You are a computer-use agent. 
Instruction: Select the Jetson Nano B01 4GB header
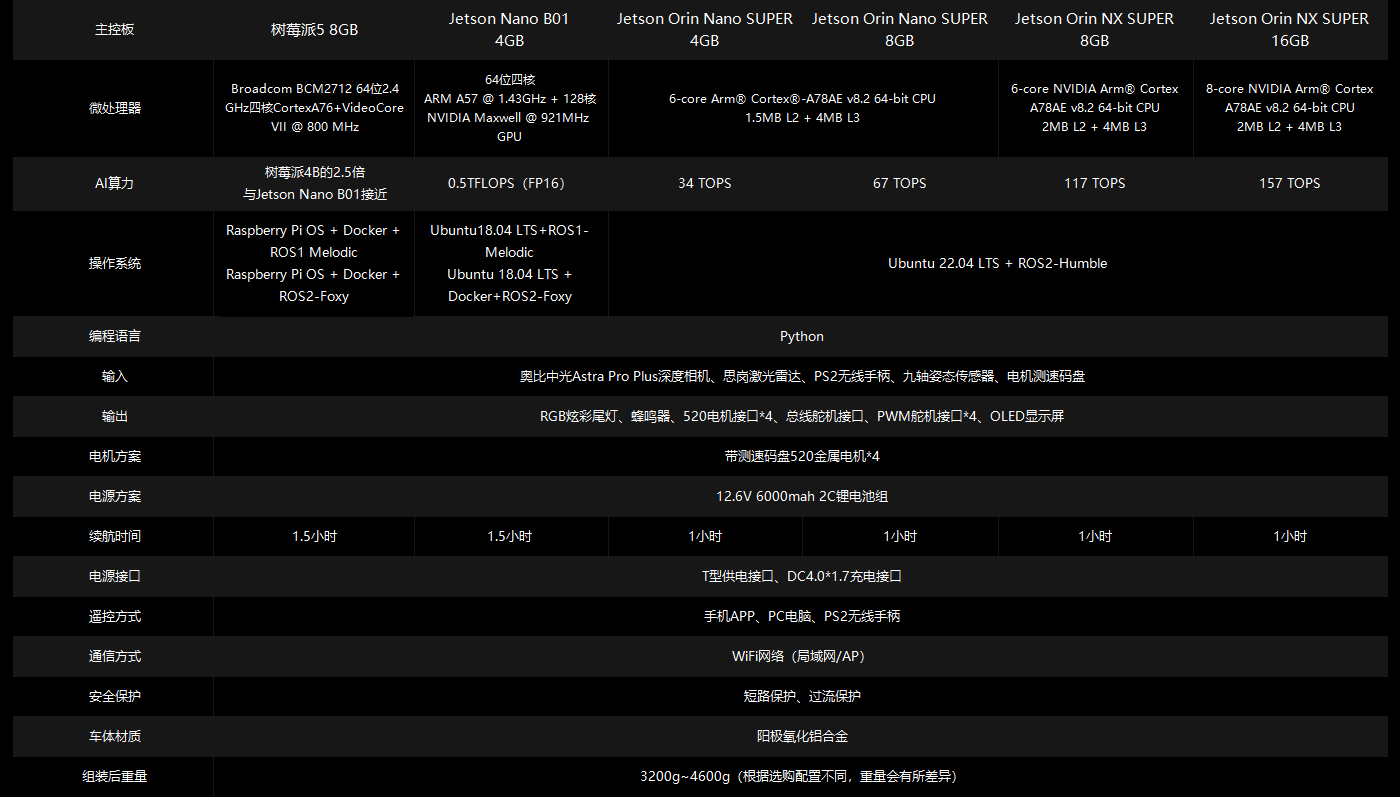click(509, 30)
